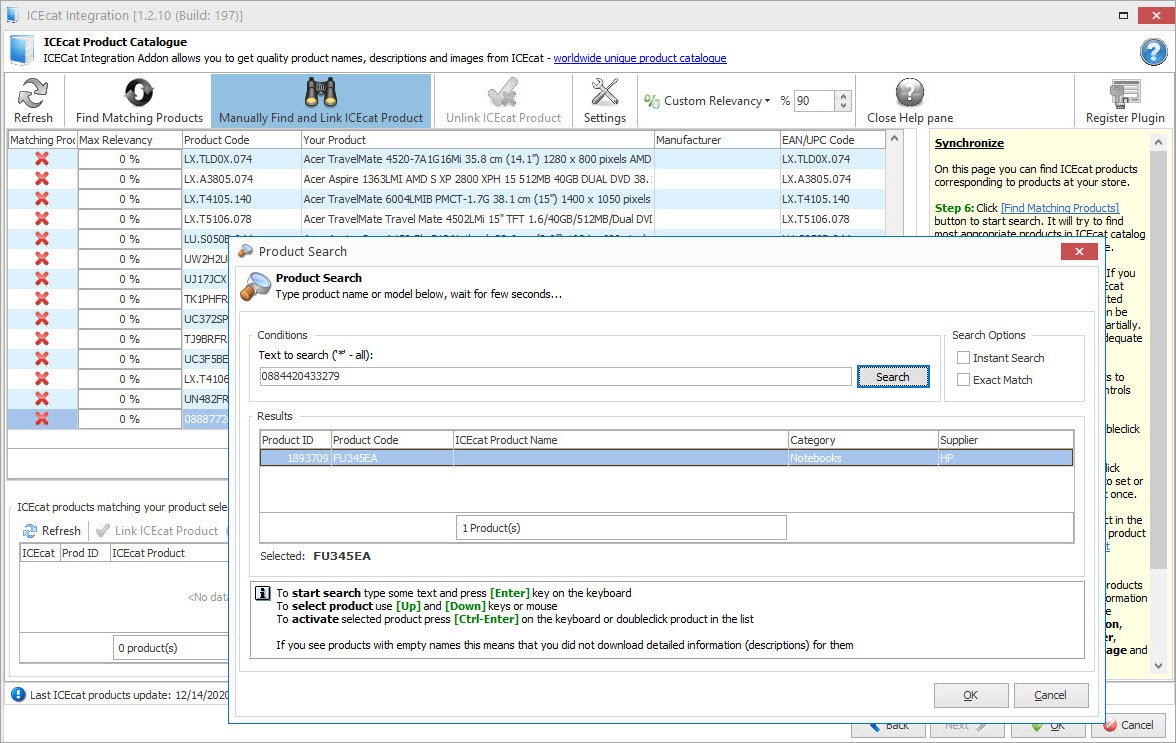Image resolution: width=1176 pixels, height=743 pixels.
Task: Click red X status for LX.TLD0X.074 row
Action: [x=42, y=159]
